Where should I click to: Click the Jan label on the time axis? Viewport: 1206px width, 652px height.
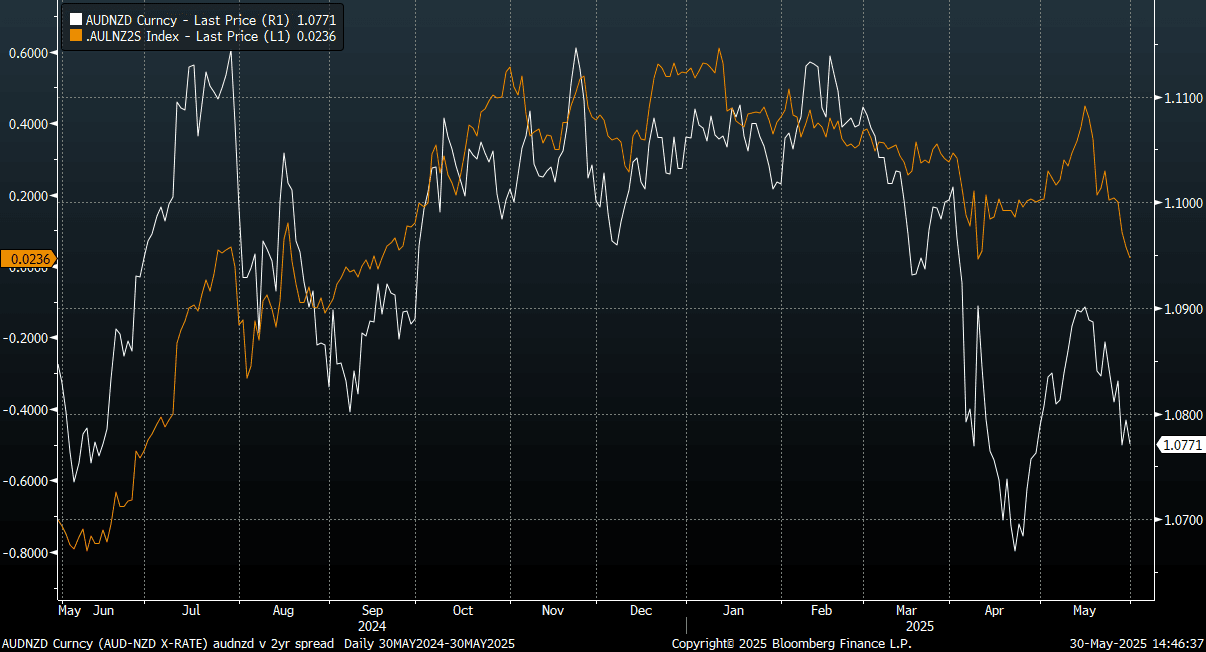[733, 610]
